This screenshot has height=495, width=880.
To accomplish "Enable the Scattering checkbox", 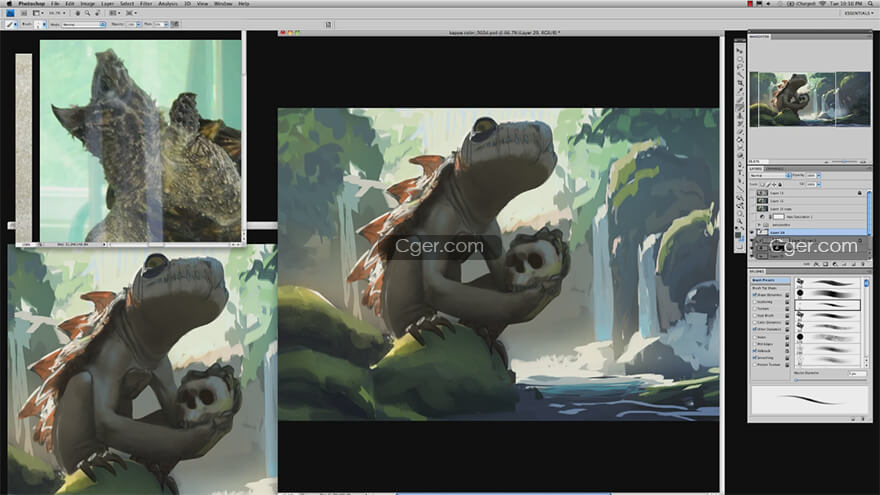I will (754, 302).
